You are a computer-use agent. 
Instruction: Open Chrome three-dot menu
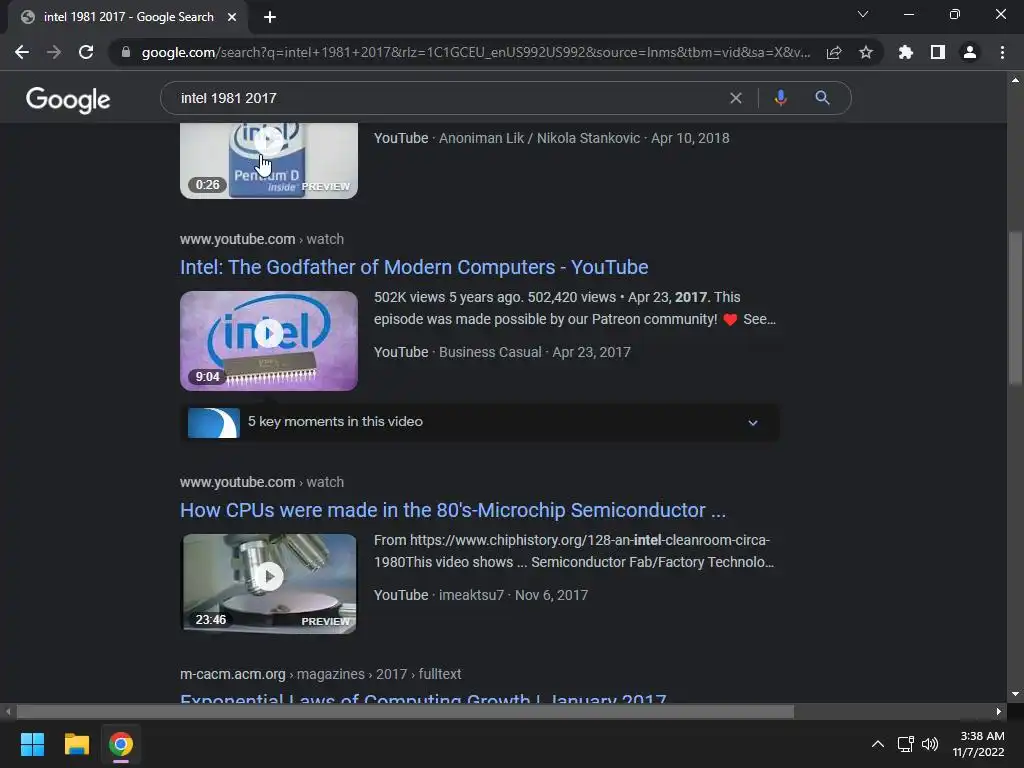click(1002, 52)
